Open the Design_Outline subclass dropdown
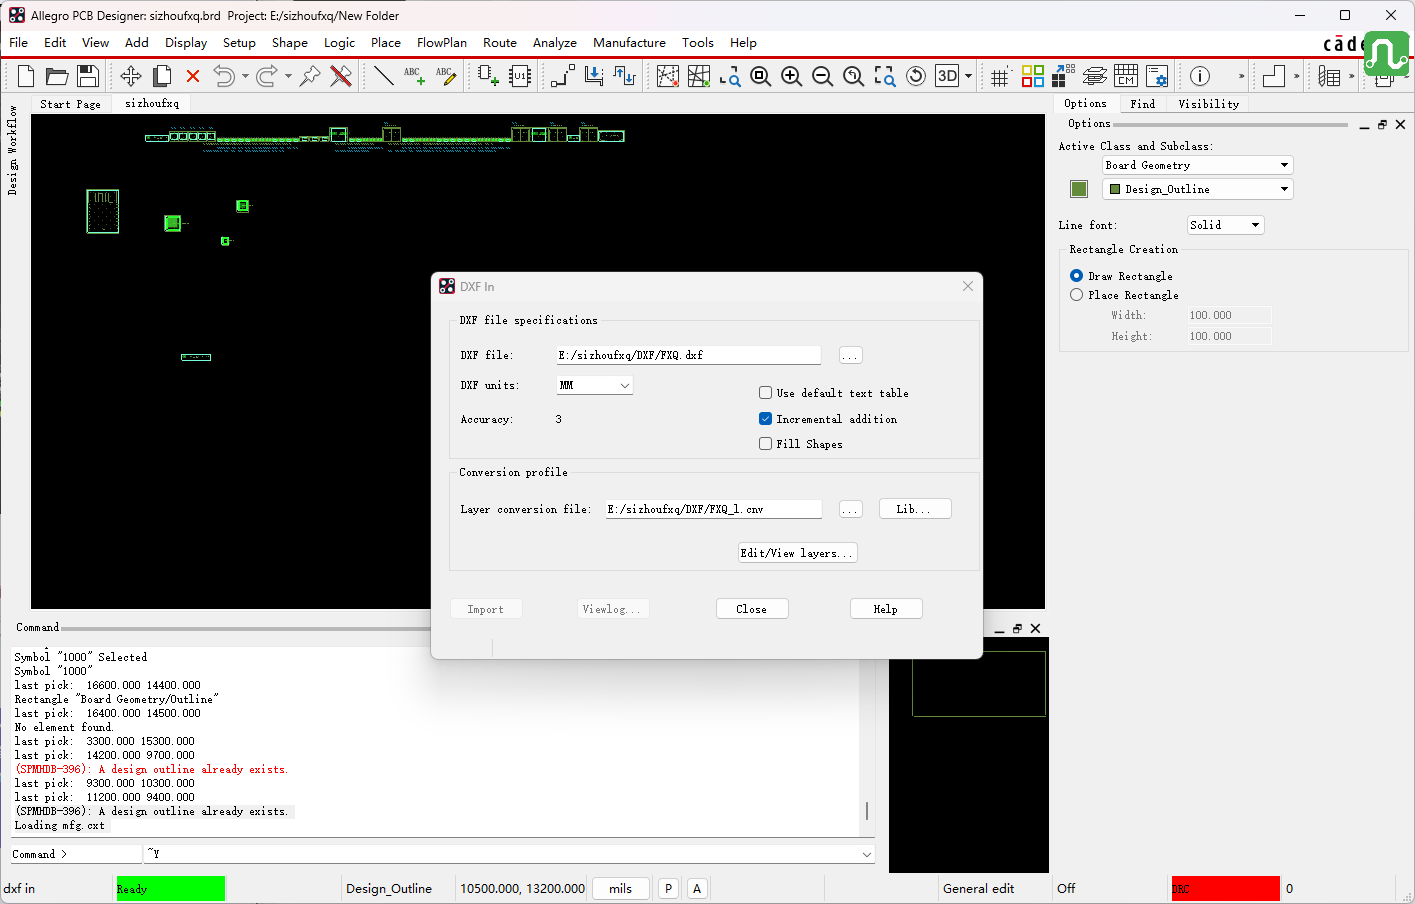Screen dimensions: 1415x904 1198,189
